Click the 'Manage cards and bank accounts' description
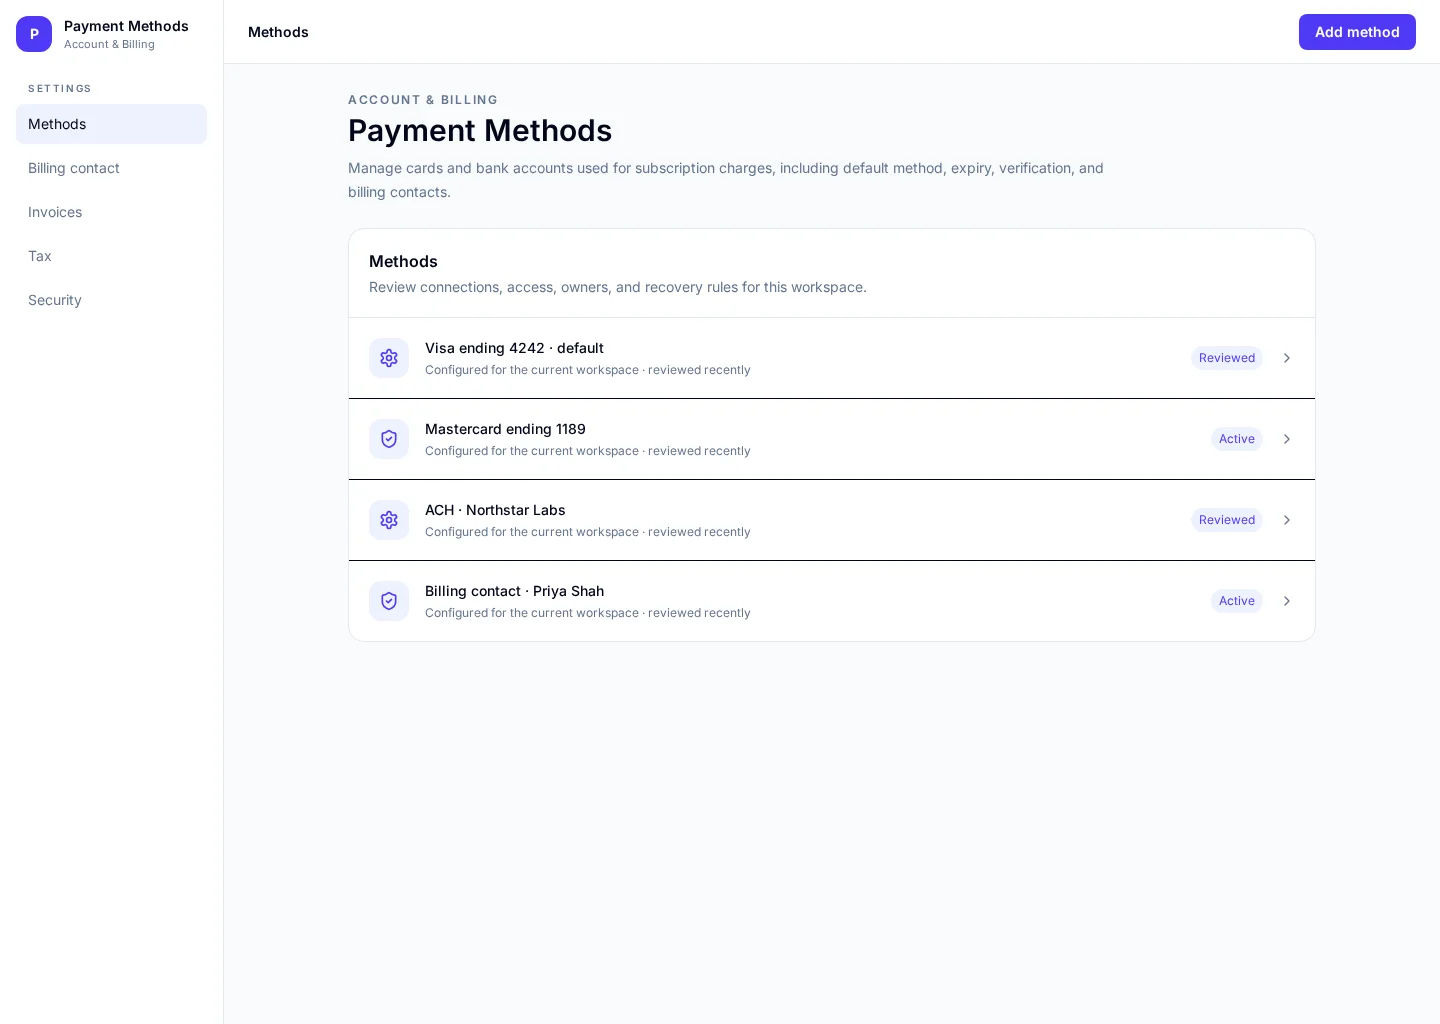The height and width of the screenshot is (1024, 1440). pyautogui.click(x=726, y=180)
